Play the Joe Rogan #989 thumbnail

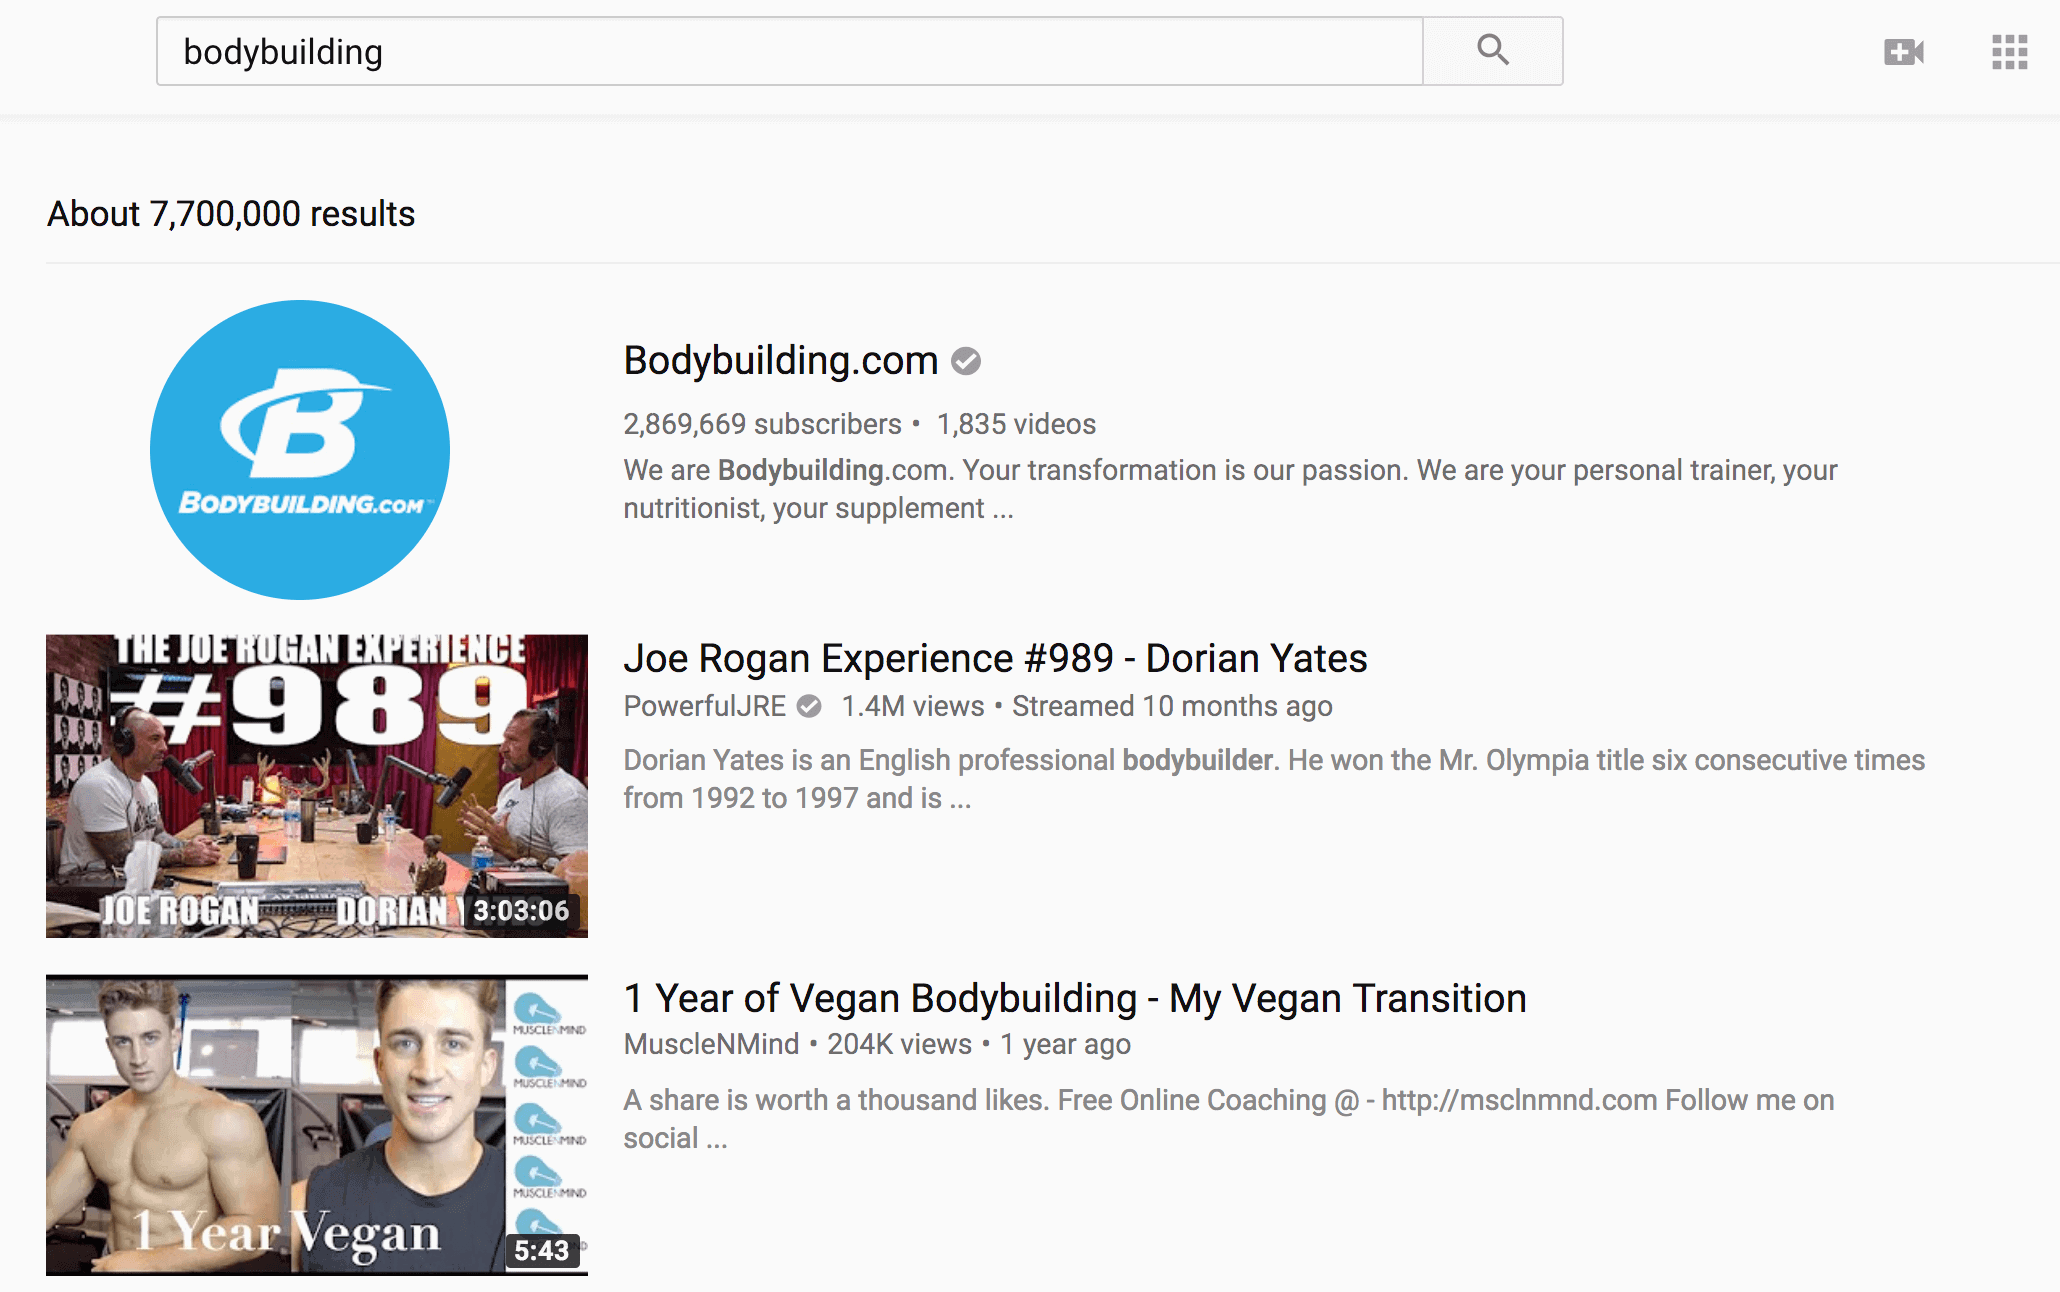pyautogui.click(x=317, y=786)
